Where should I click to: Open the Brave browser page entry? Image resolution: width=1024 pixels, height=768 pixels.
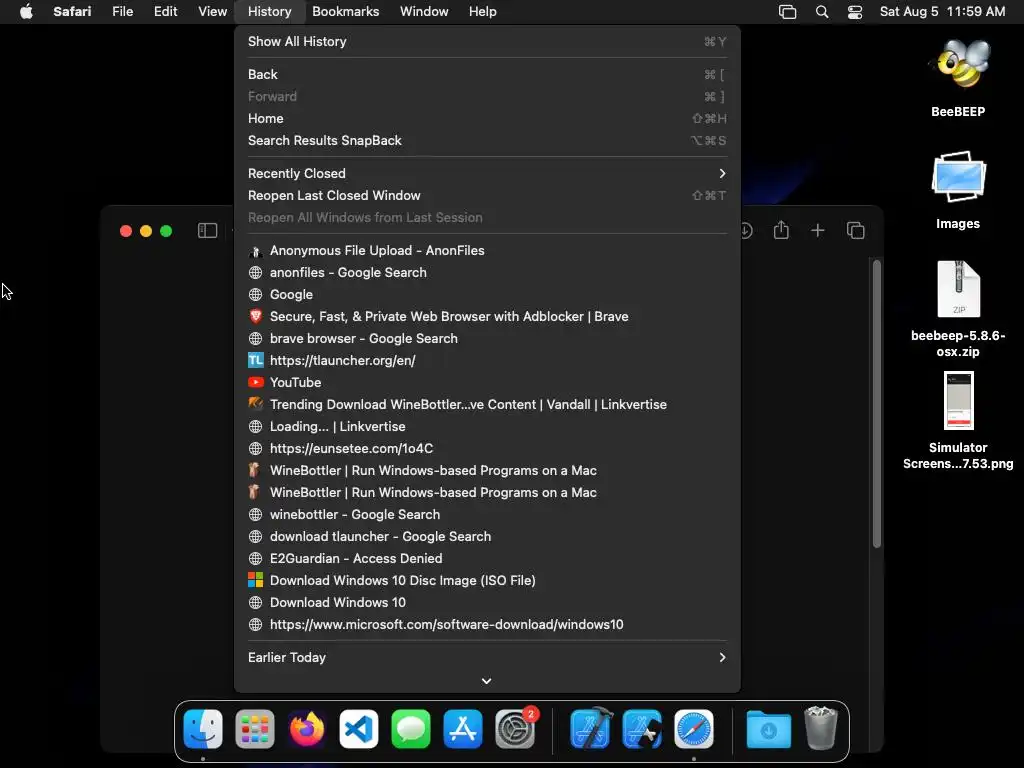pyautogui.click(x=487, y=317)
